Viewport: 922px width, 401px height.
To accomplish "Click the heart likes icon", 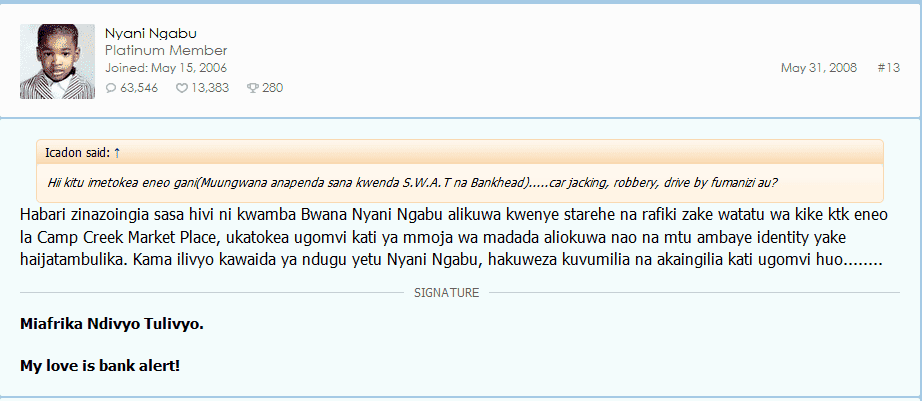I will point(182,88).
